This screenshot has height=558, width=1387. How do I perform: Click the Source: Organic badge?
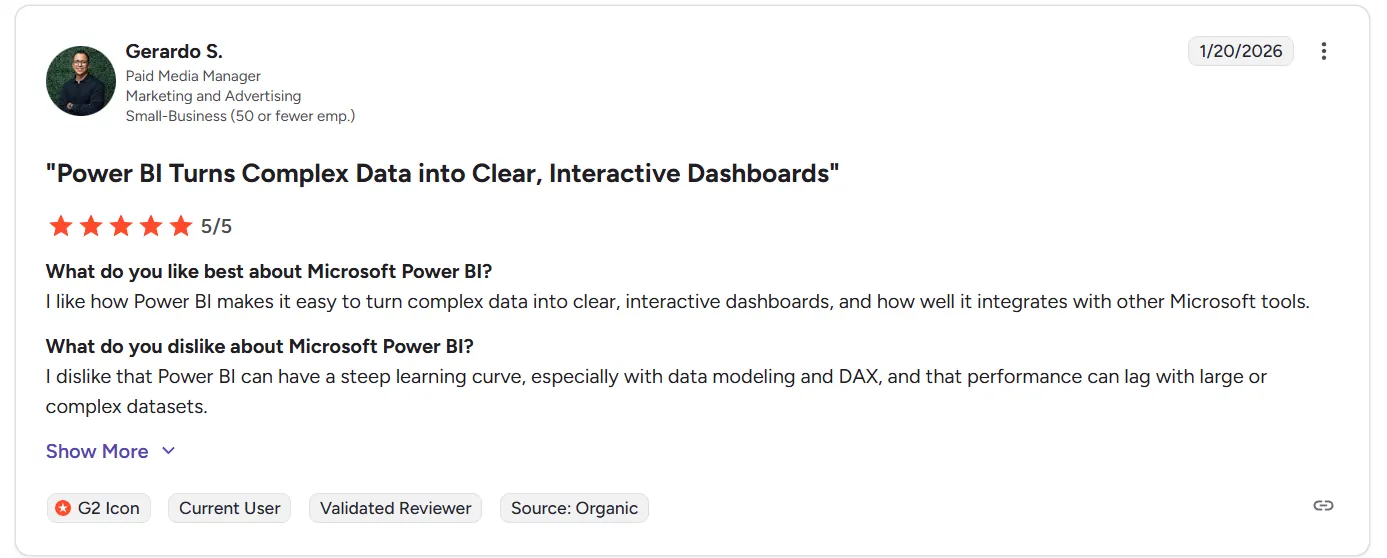point(574,508)
